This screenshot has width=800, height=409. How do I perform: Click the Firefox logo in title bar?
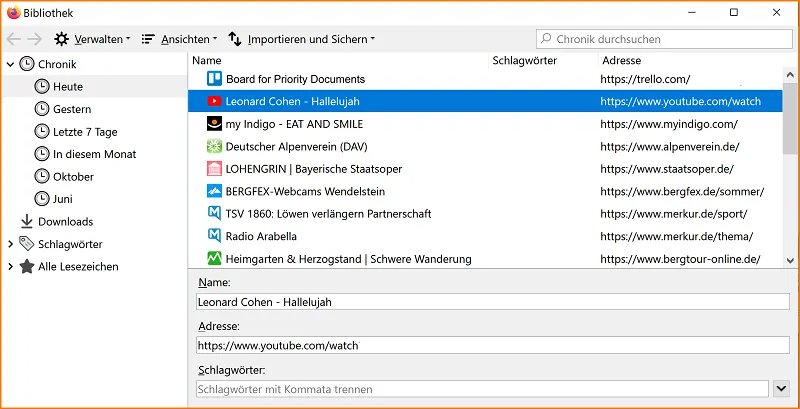[14, 12]
